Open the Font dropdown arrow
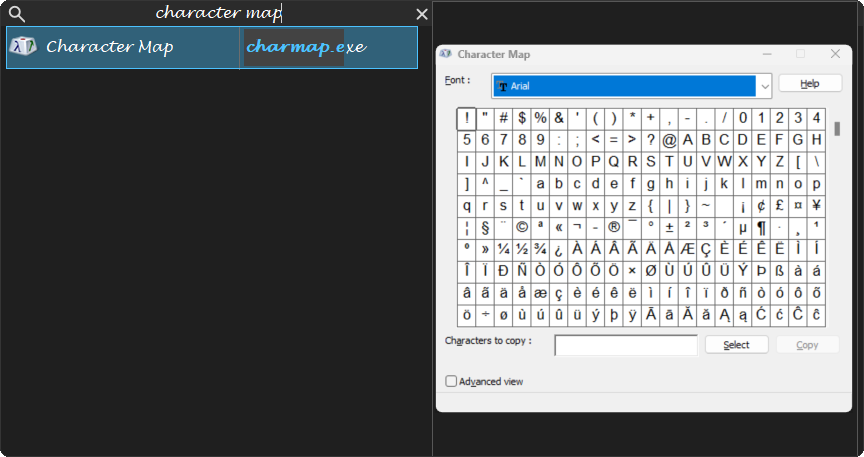Image resolution: width=864 pixels, height=457 pixels. [765, 86]
